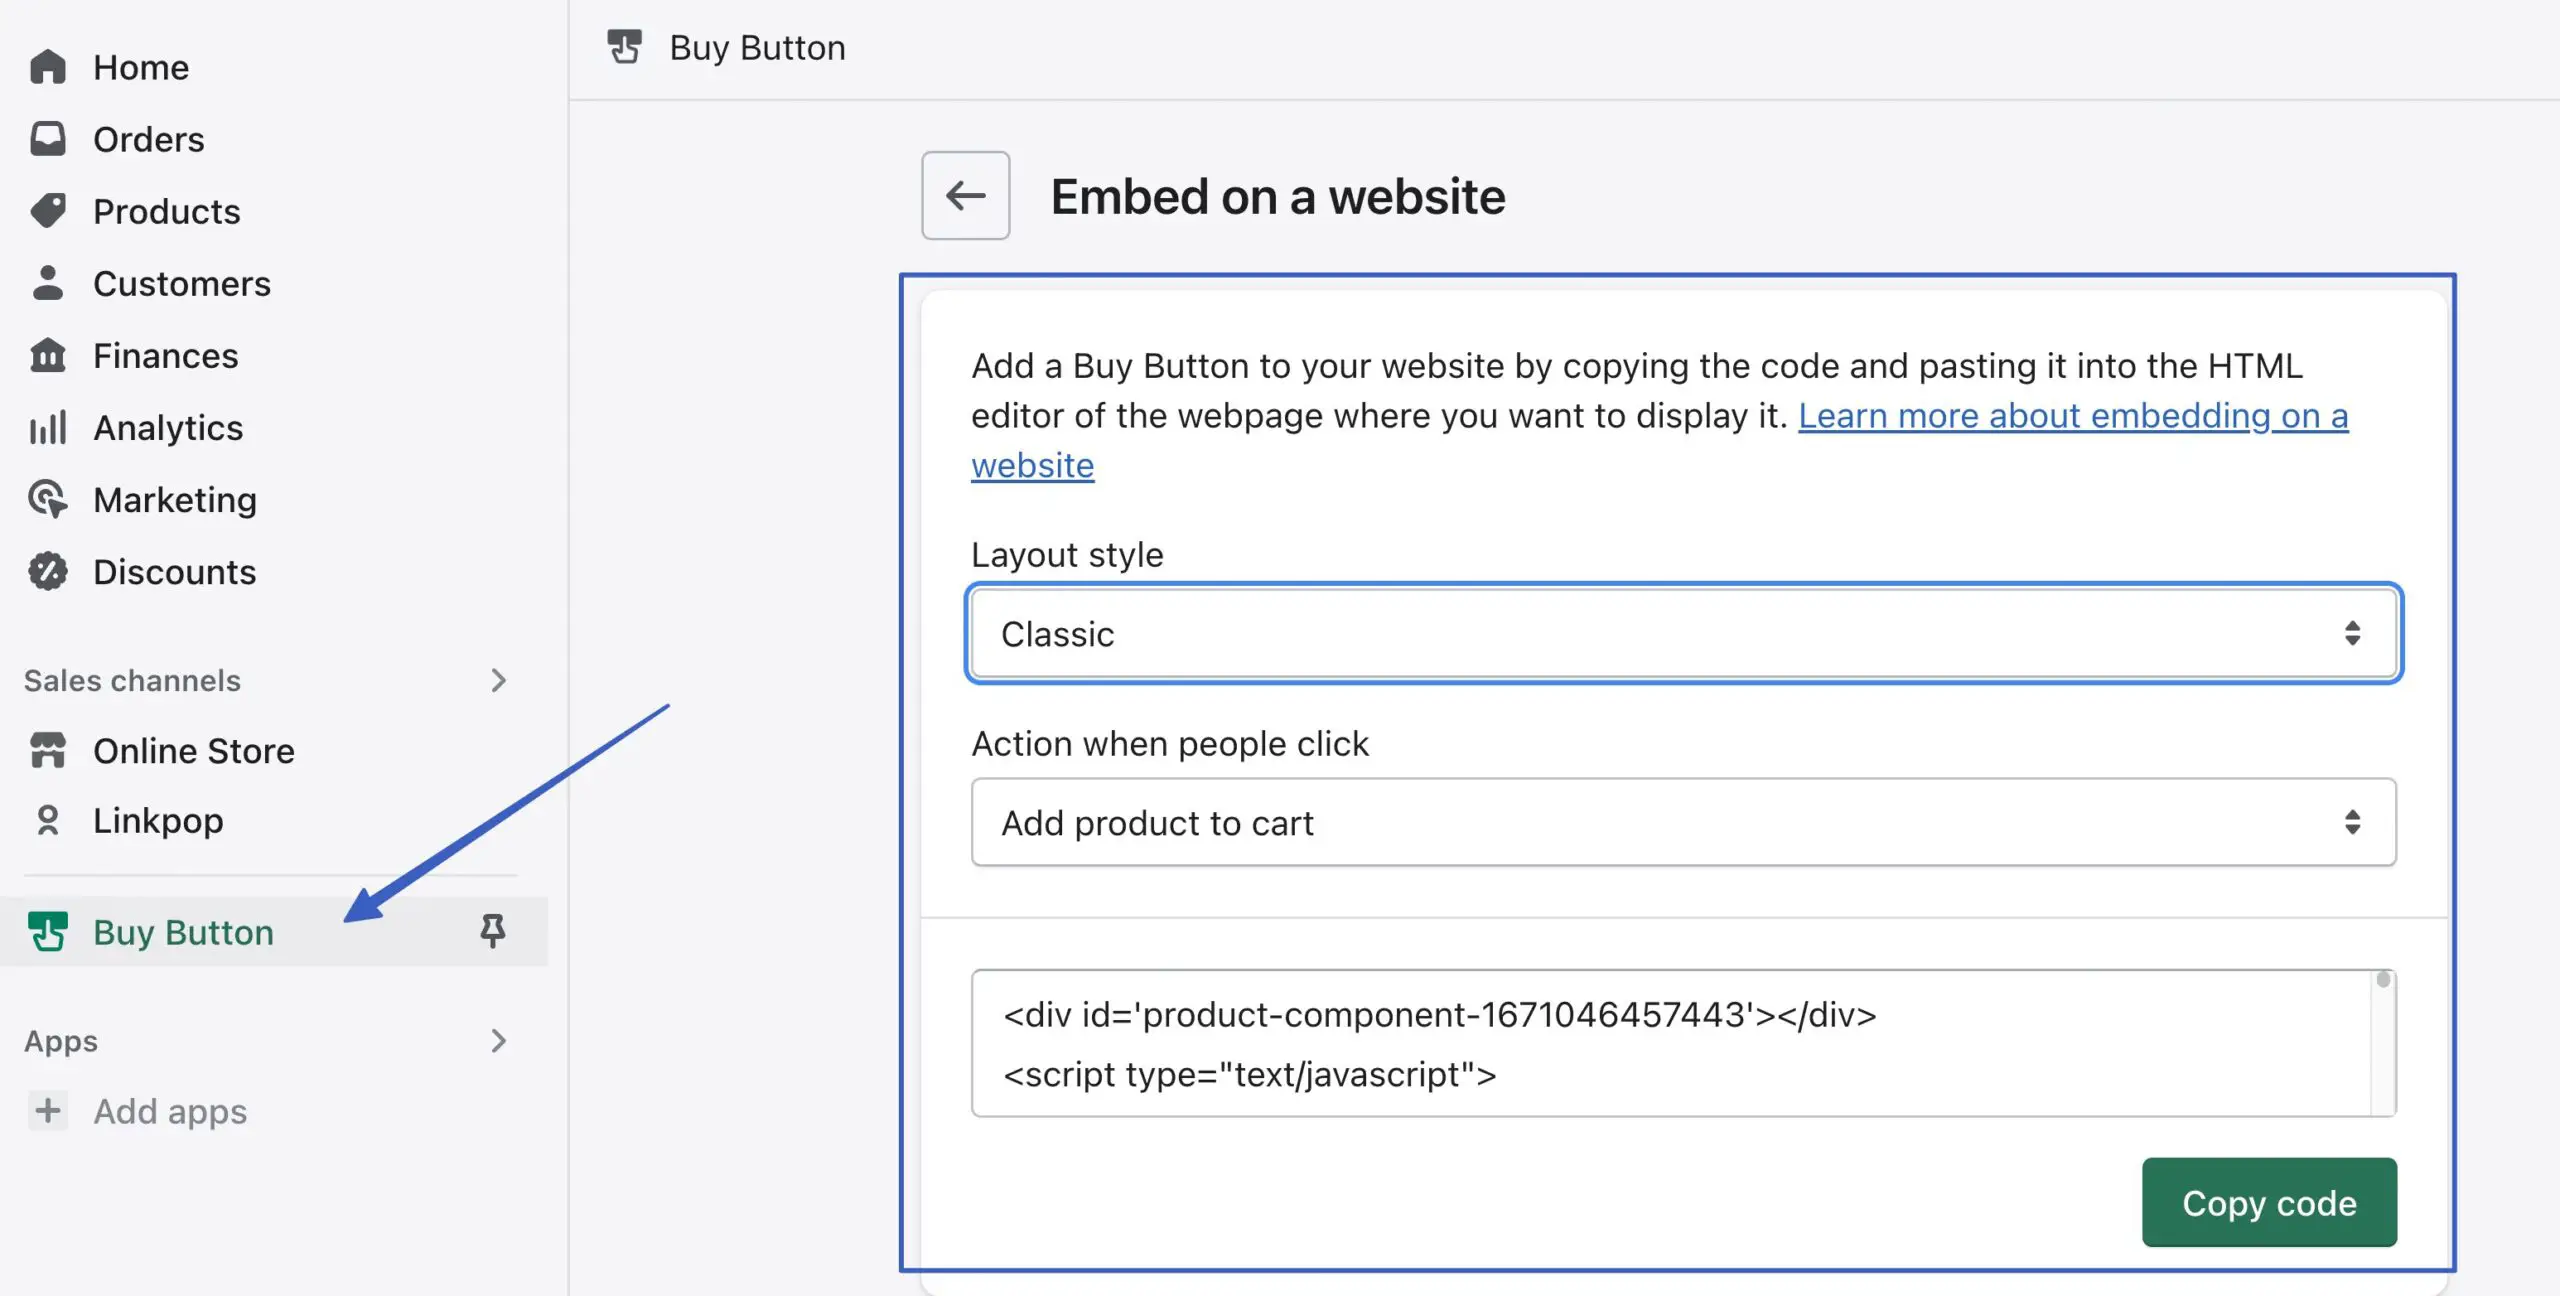Expand the Apps section chevron

pos(499,1040)
